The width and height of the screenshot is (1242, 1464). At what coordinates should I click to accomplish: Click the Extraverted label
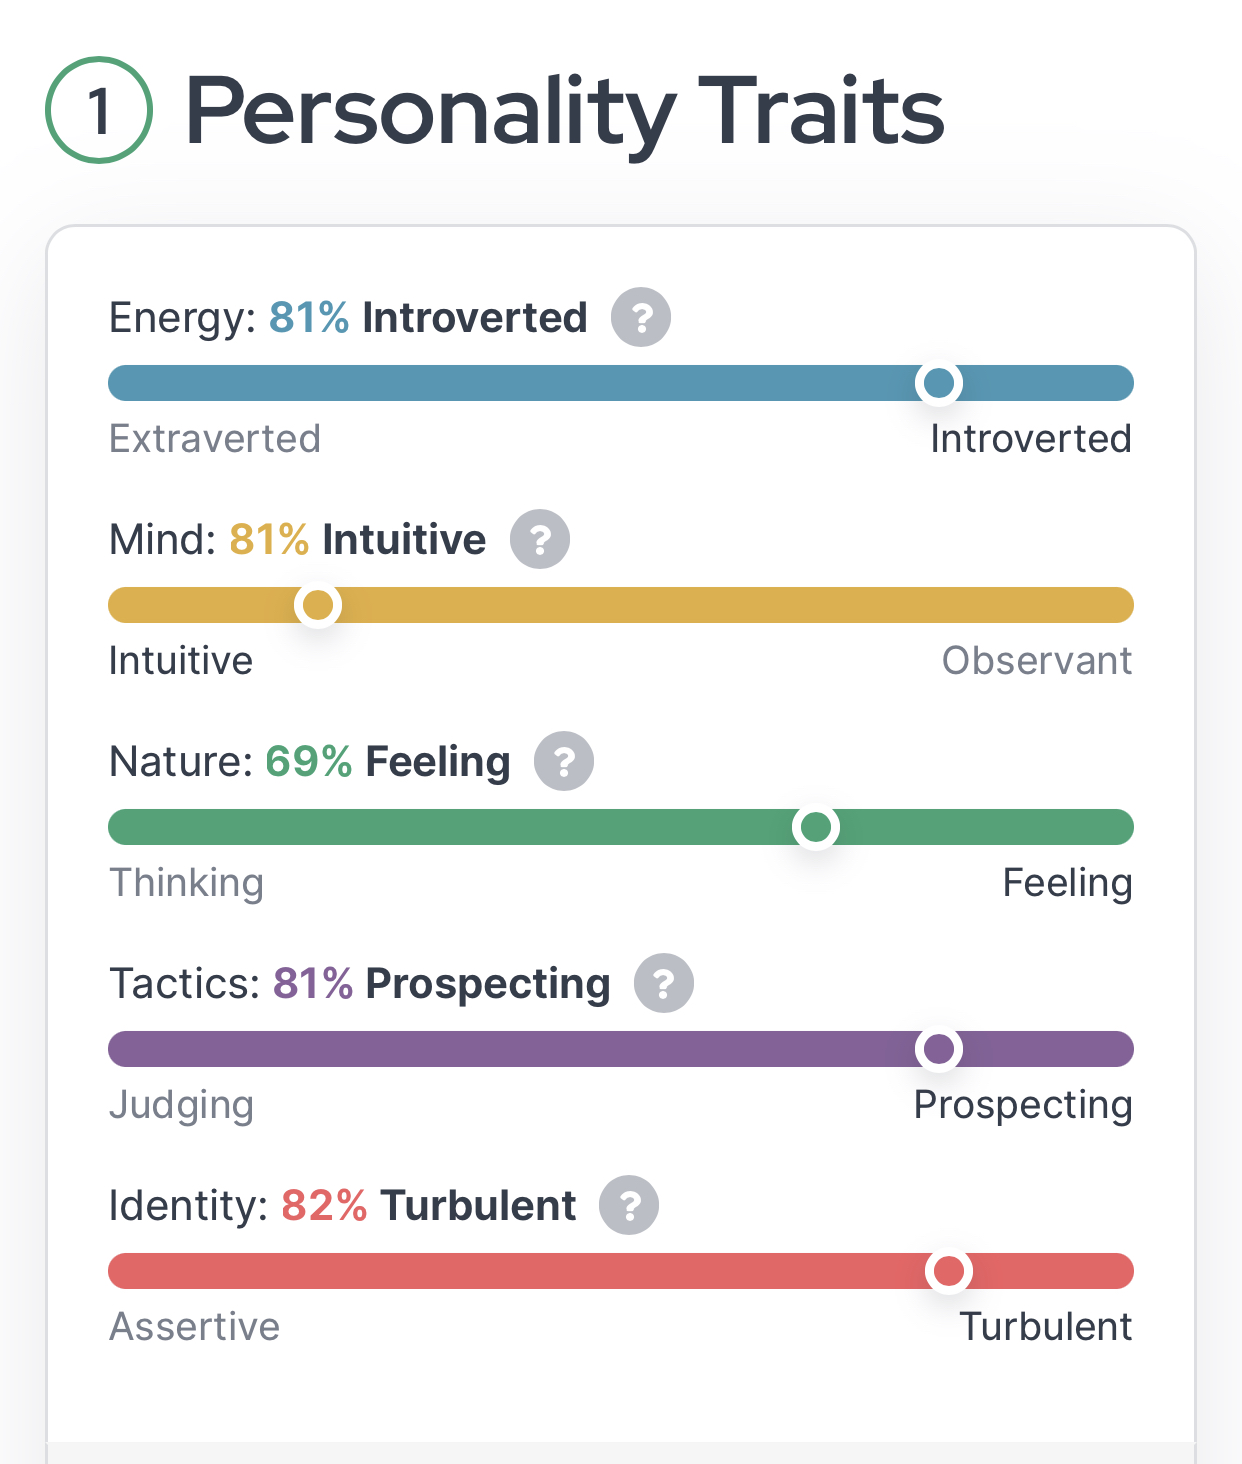pos(215,439)
